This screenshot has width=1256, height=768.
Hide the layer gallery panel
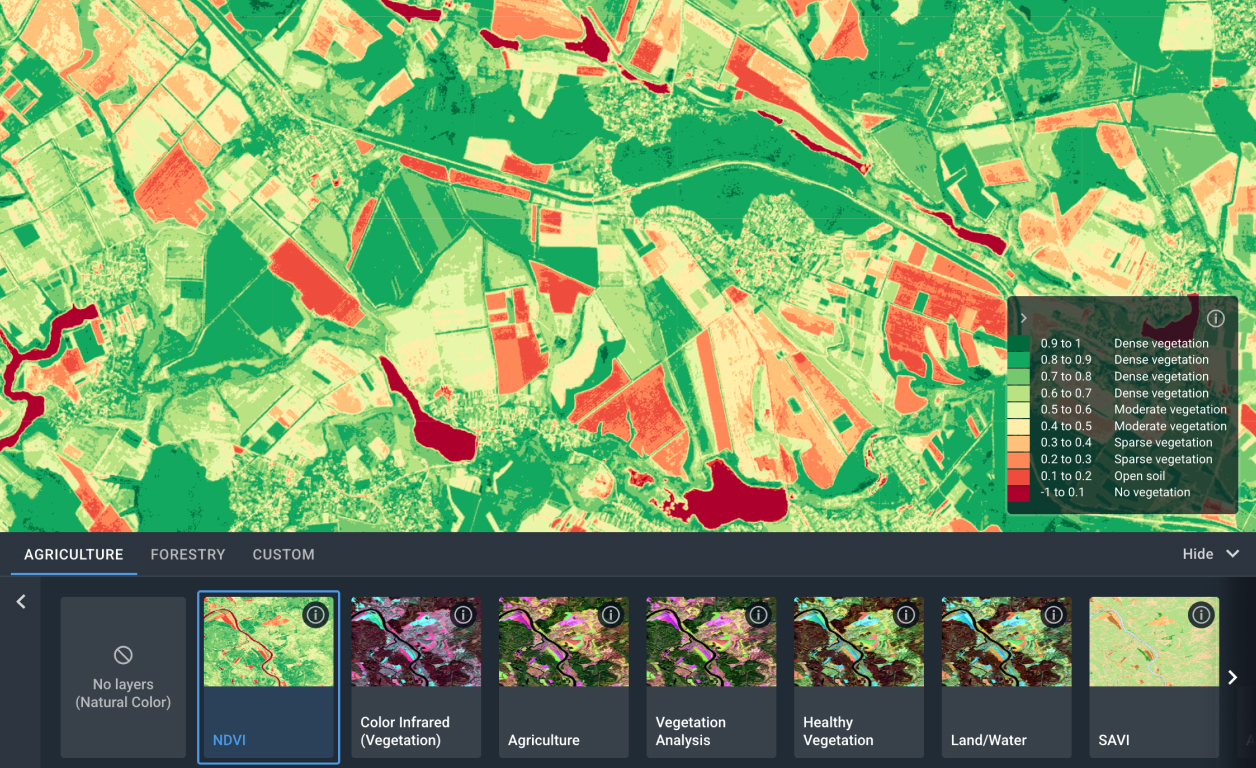point(1211,554)
